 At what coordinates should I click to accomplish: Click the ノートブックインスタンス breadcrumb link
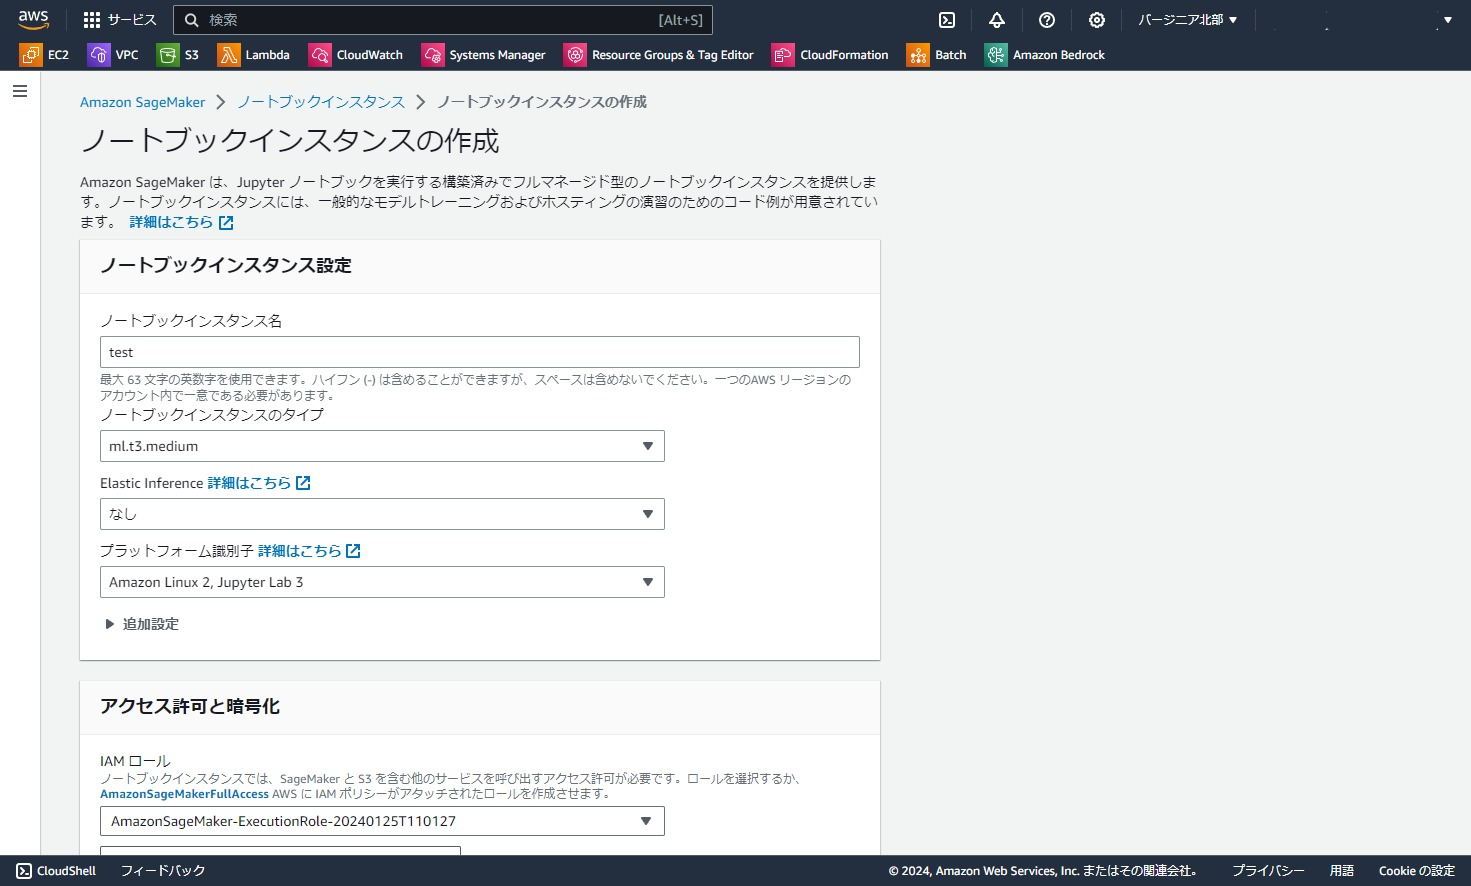[x=321, y=102]
